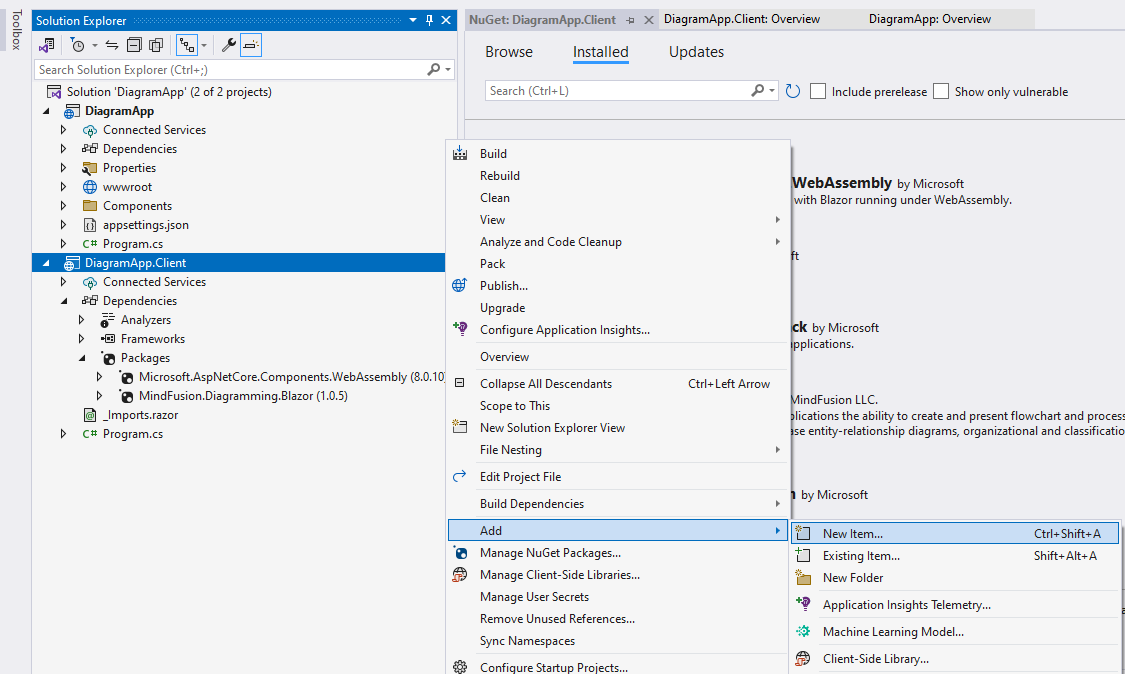Click the Configure Startup Projects gear icon
This screenshot has height=674, width=1125.
point(460,667)
